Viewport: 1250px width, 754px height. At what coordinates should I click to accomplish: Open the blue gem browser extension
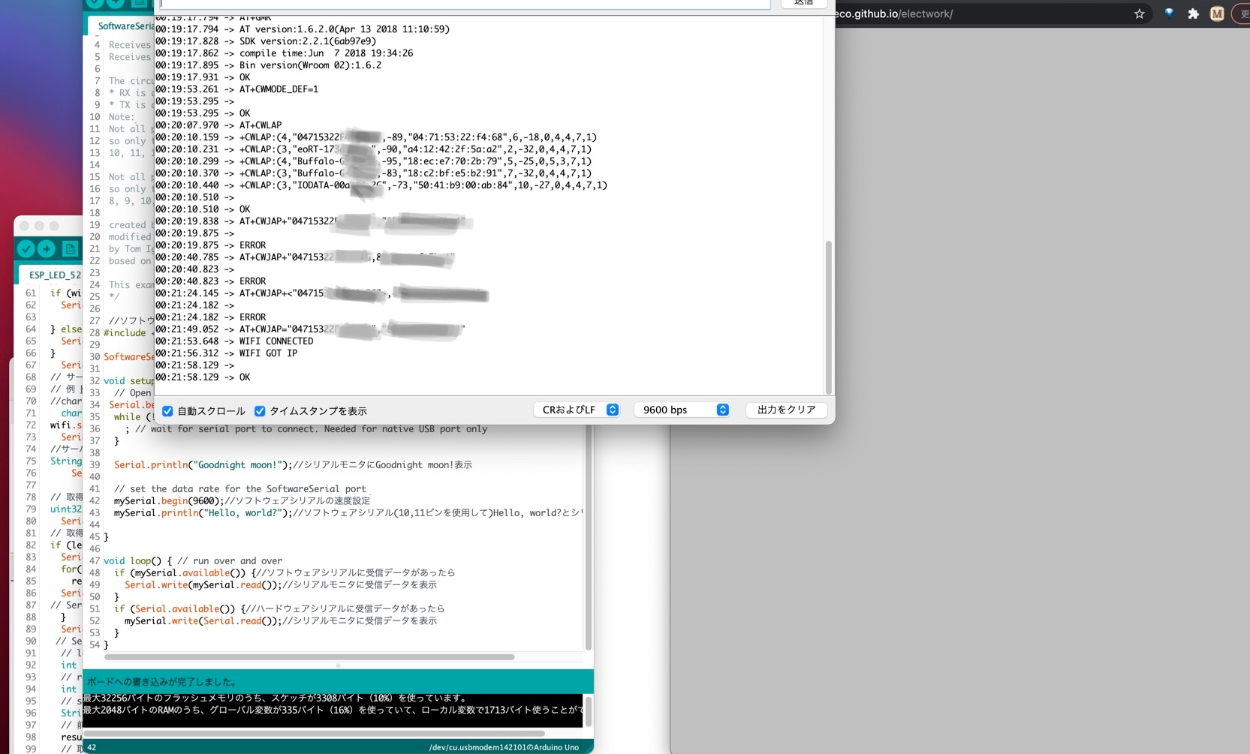point(1168,14)
